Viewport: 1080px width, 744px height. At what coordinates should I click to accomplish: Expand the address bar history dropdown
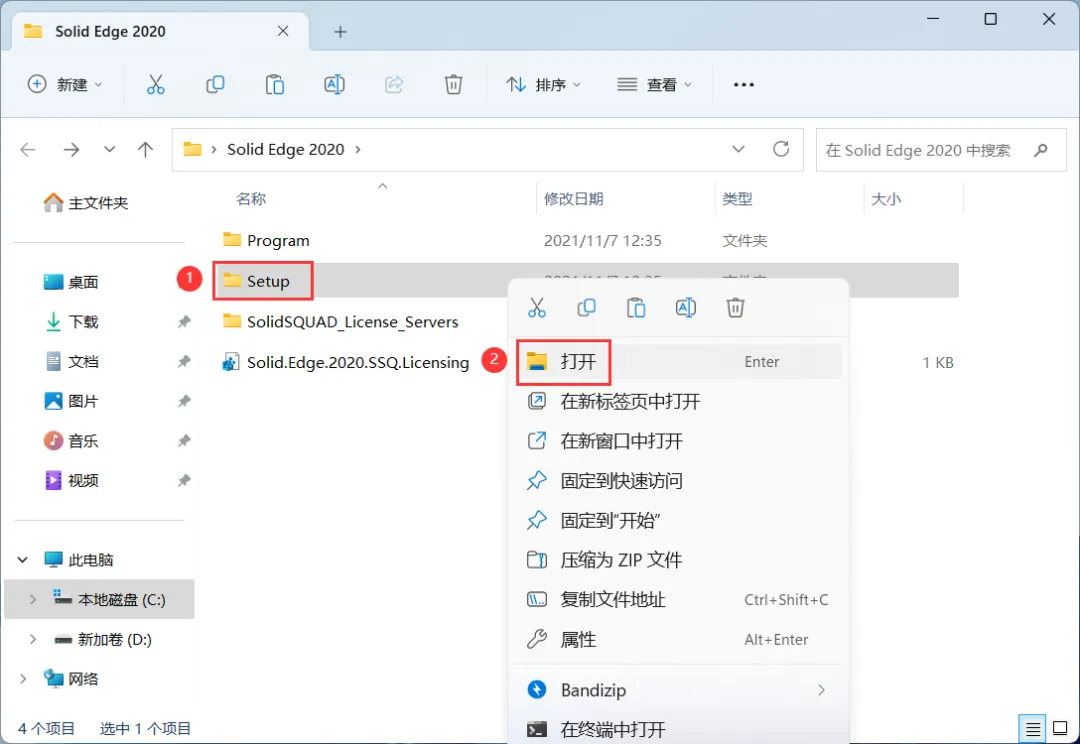(738, 149)
